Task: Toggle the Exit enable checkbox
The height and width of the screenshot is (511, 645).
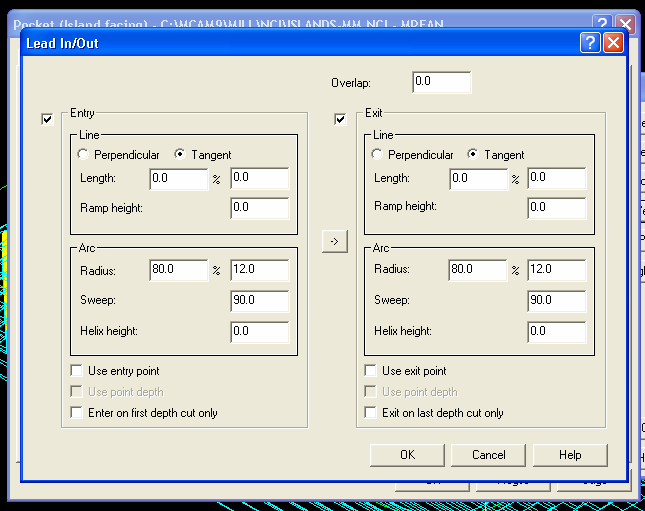Action: pyautogui.click(x=340, y=119)
